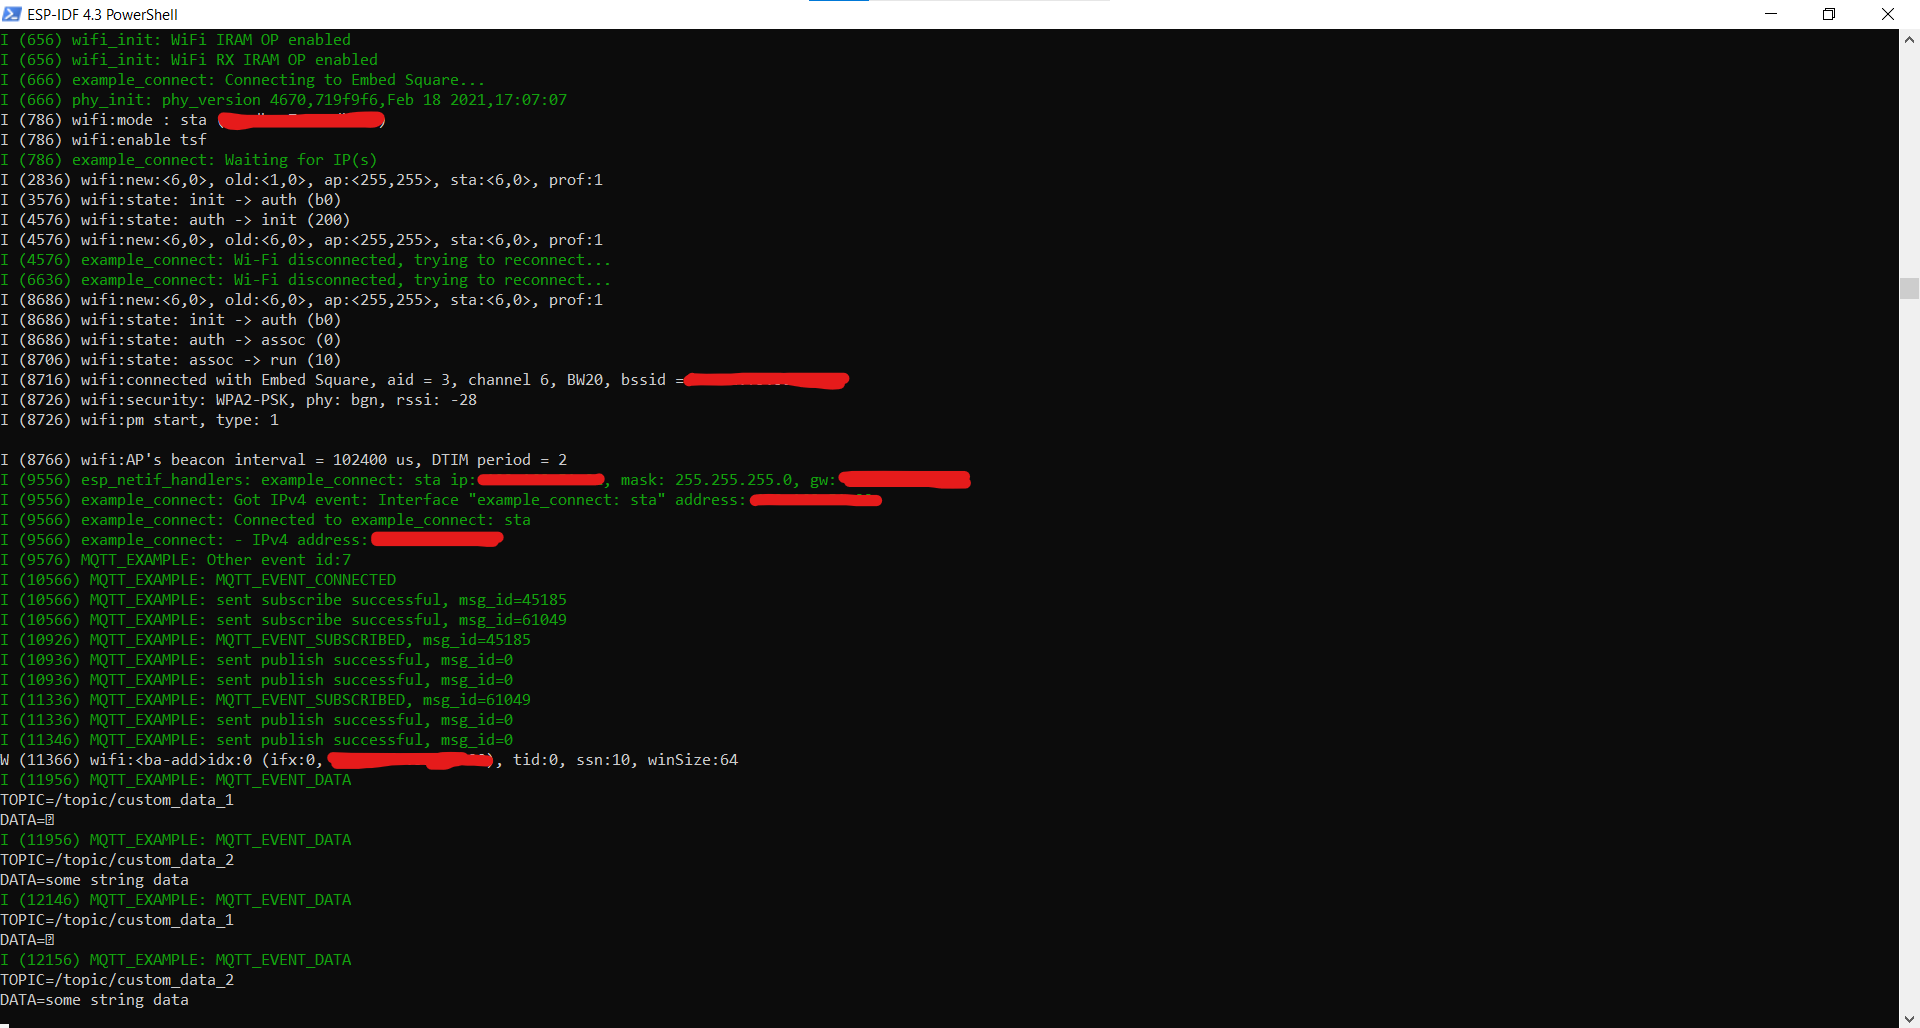Click the 'phy_init: phy_version 4670' line
Image resolution: width=1920 pixels, height=1028 pixels.
(x=284, y=100)
